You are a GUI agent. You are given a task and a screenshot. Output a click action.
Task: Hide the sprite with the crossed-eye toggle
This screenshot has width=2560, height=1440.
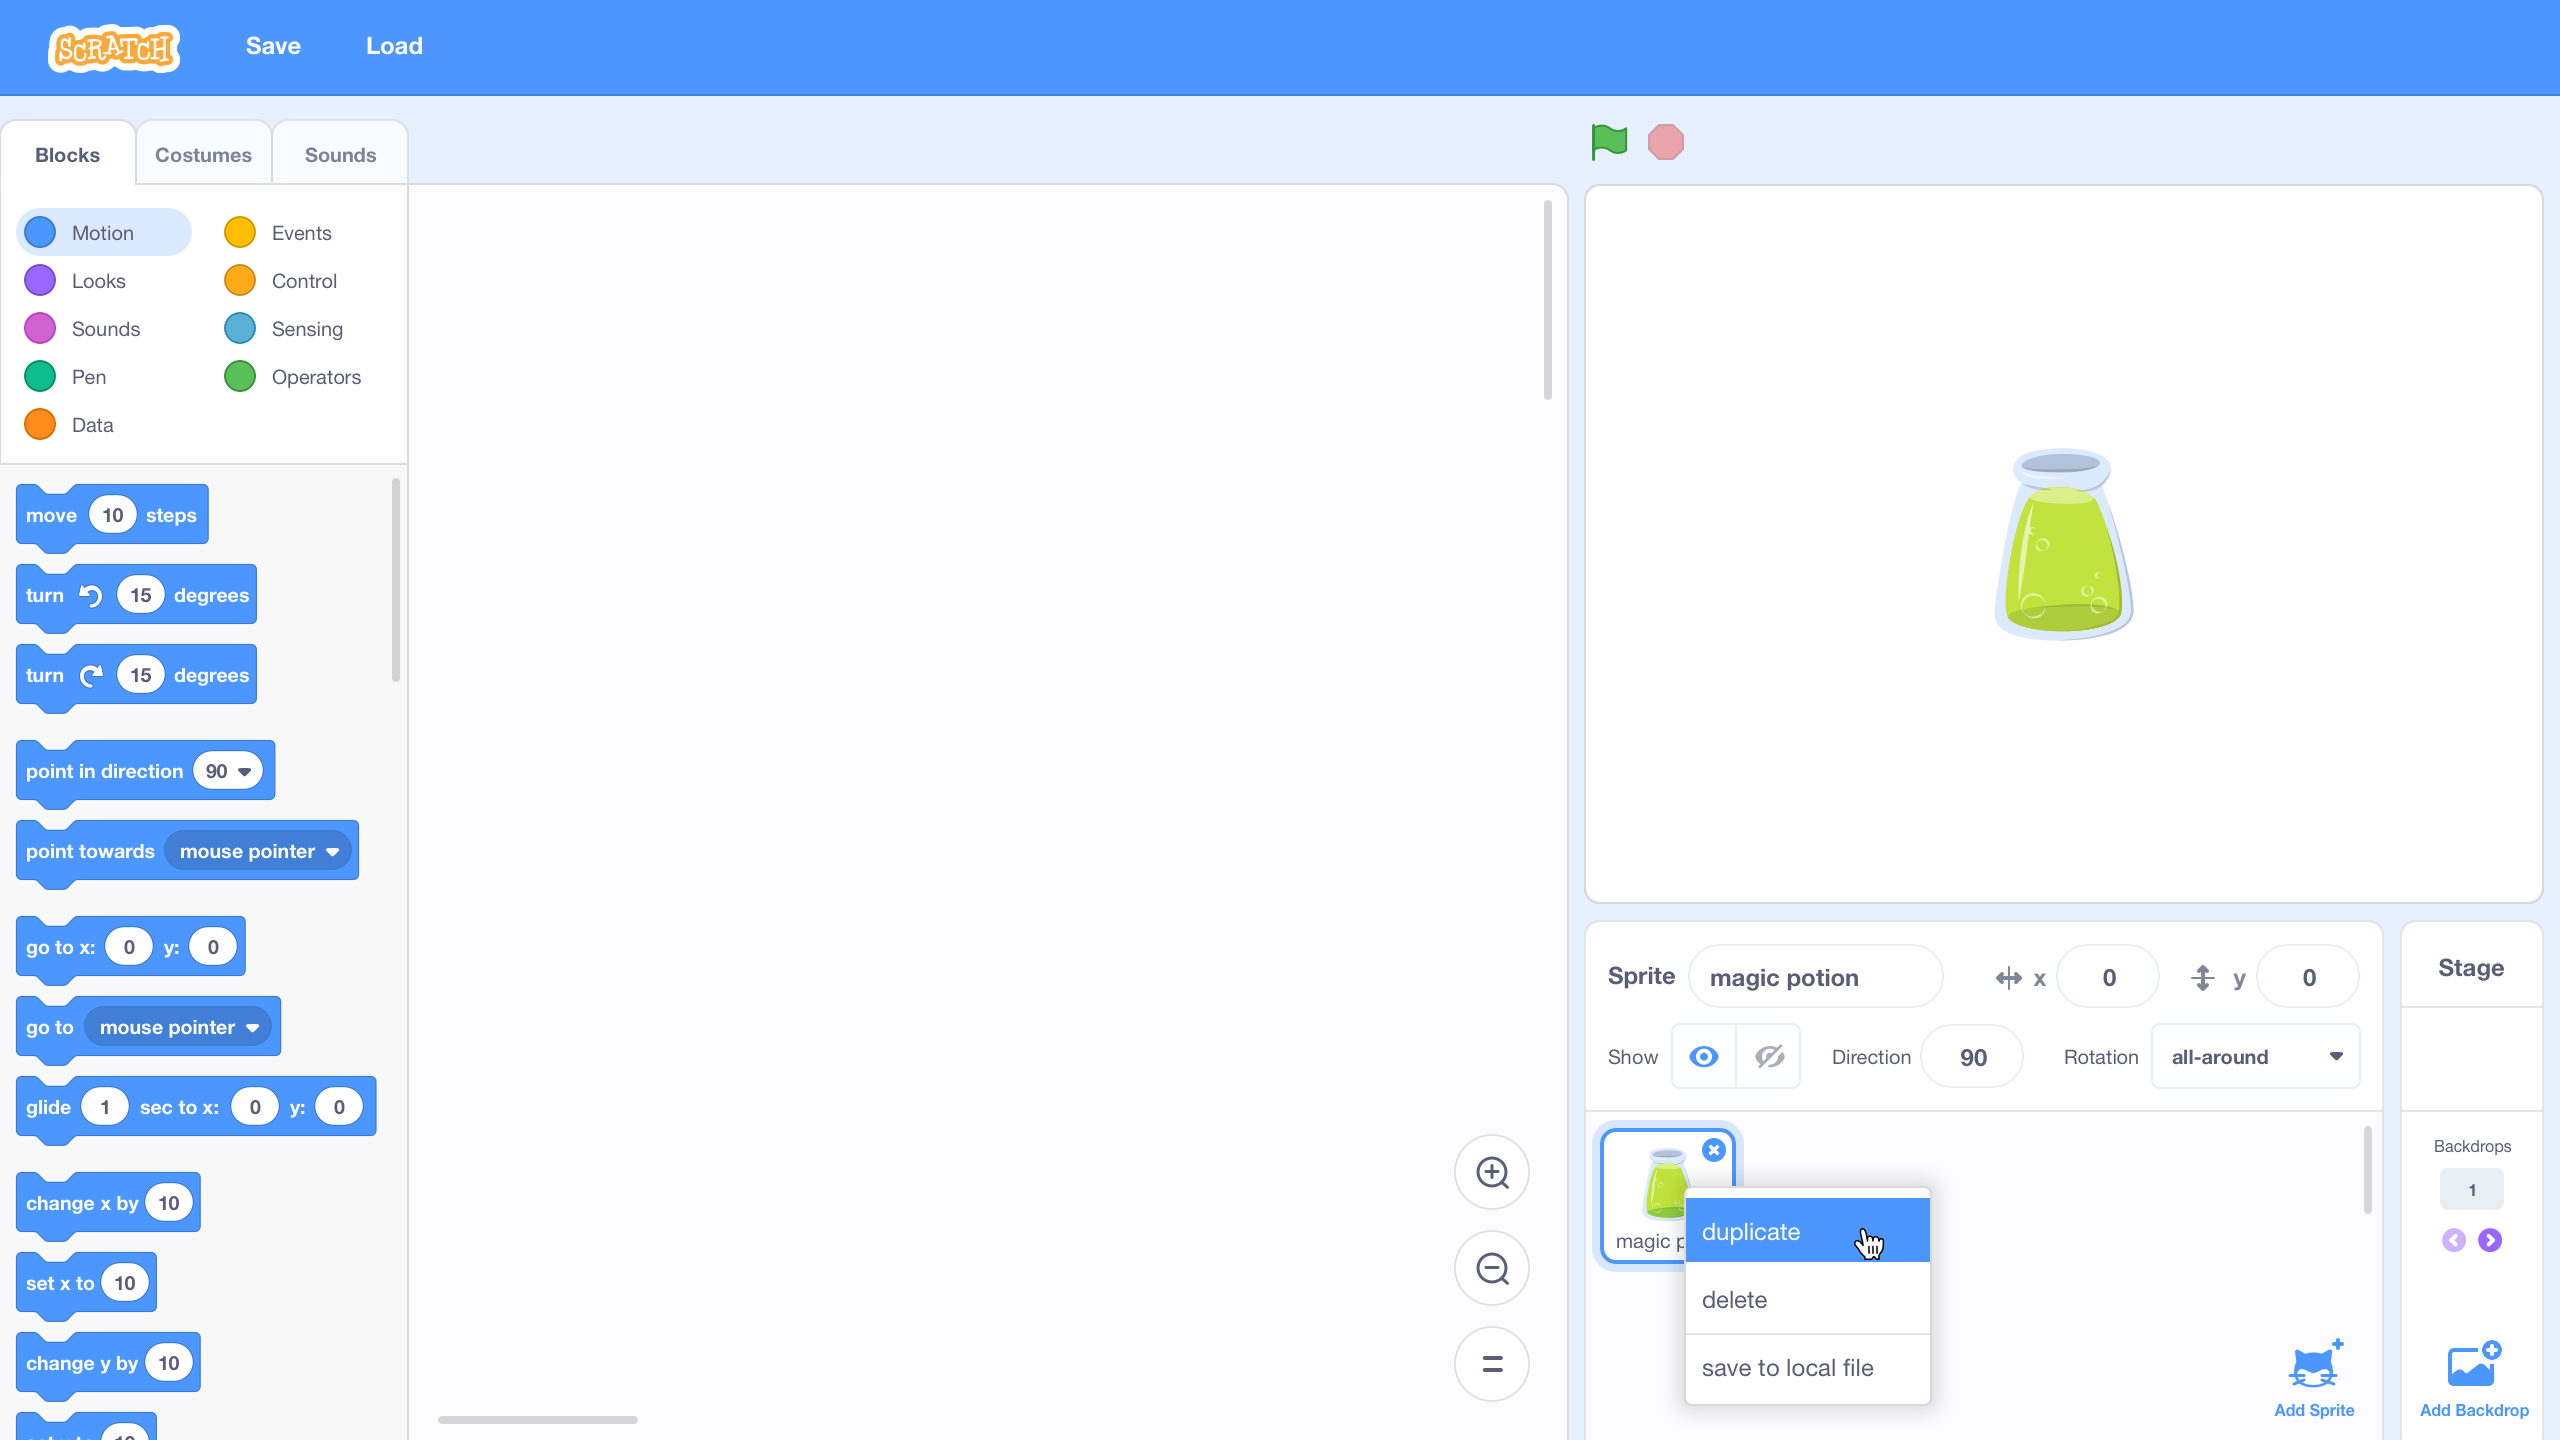pos(1768,1056)
